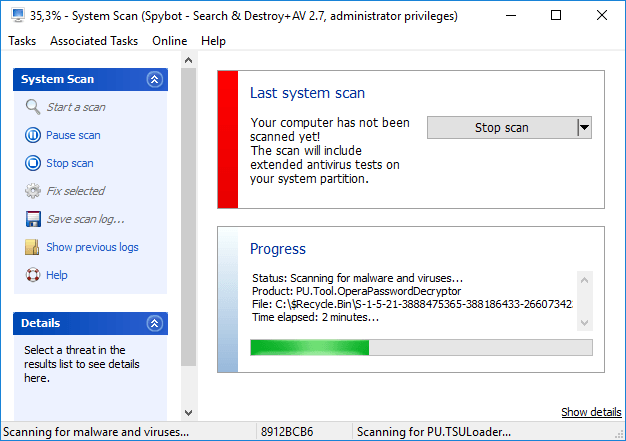626x441 pixels.
Task: Click status bar Scanning for malware and viruses
Action: pyautogui.click(x=96, y=432)
